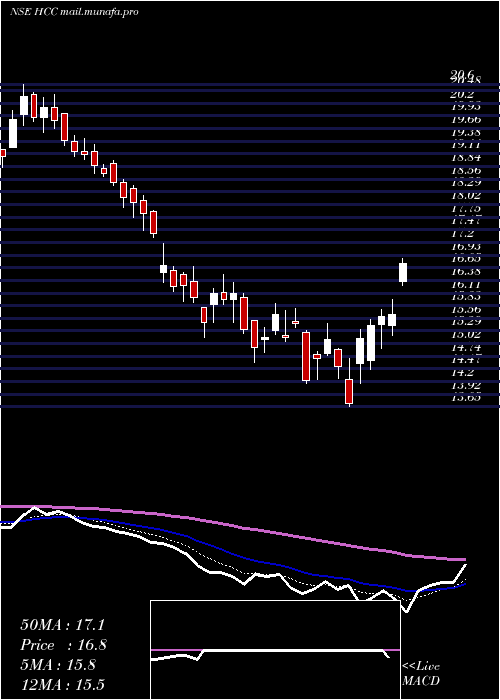
Task: Click the 19.11 price axis label
Action: [466, 145]
